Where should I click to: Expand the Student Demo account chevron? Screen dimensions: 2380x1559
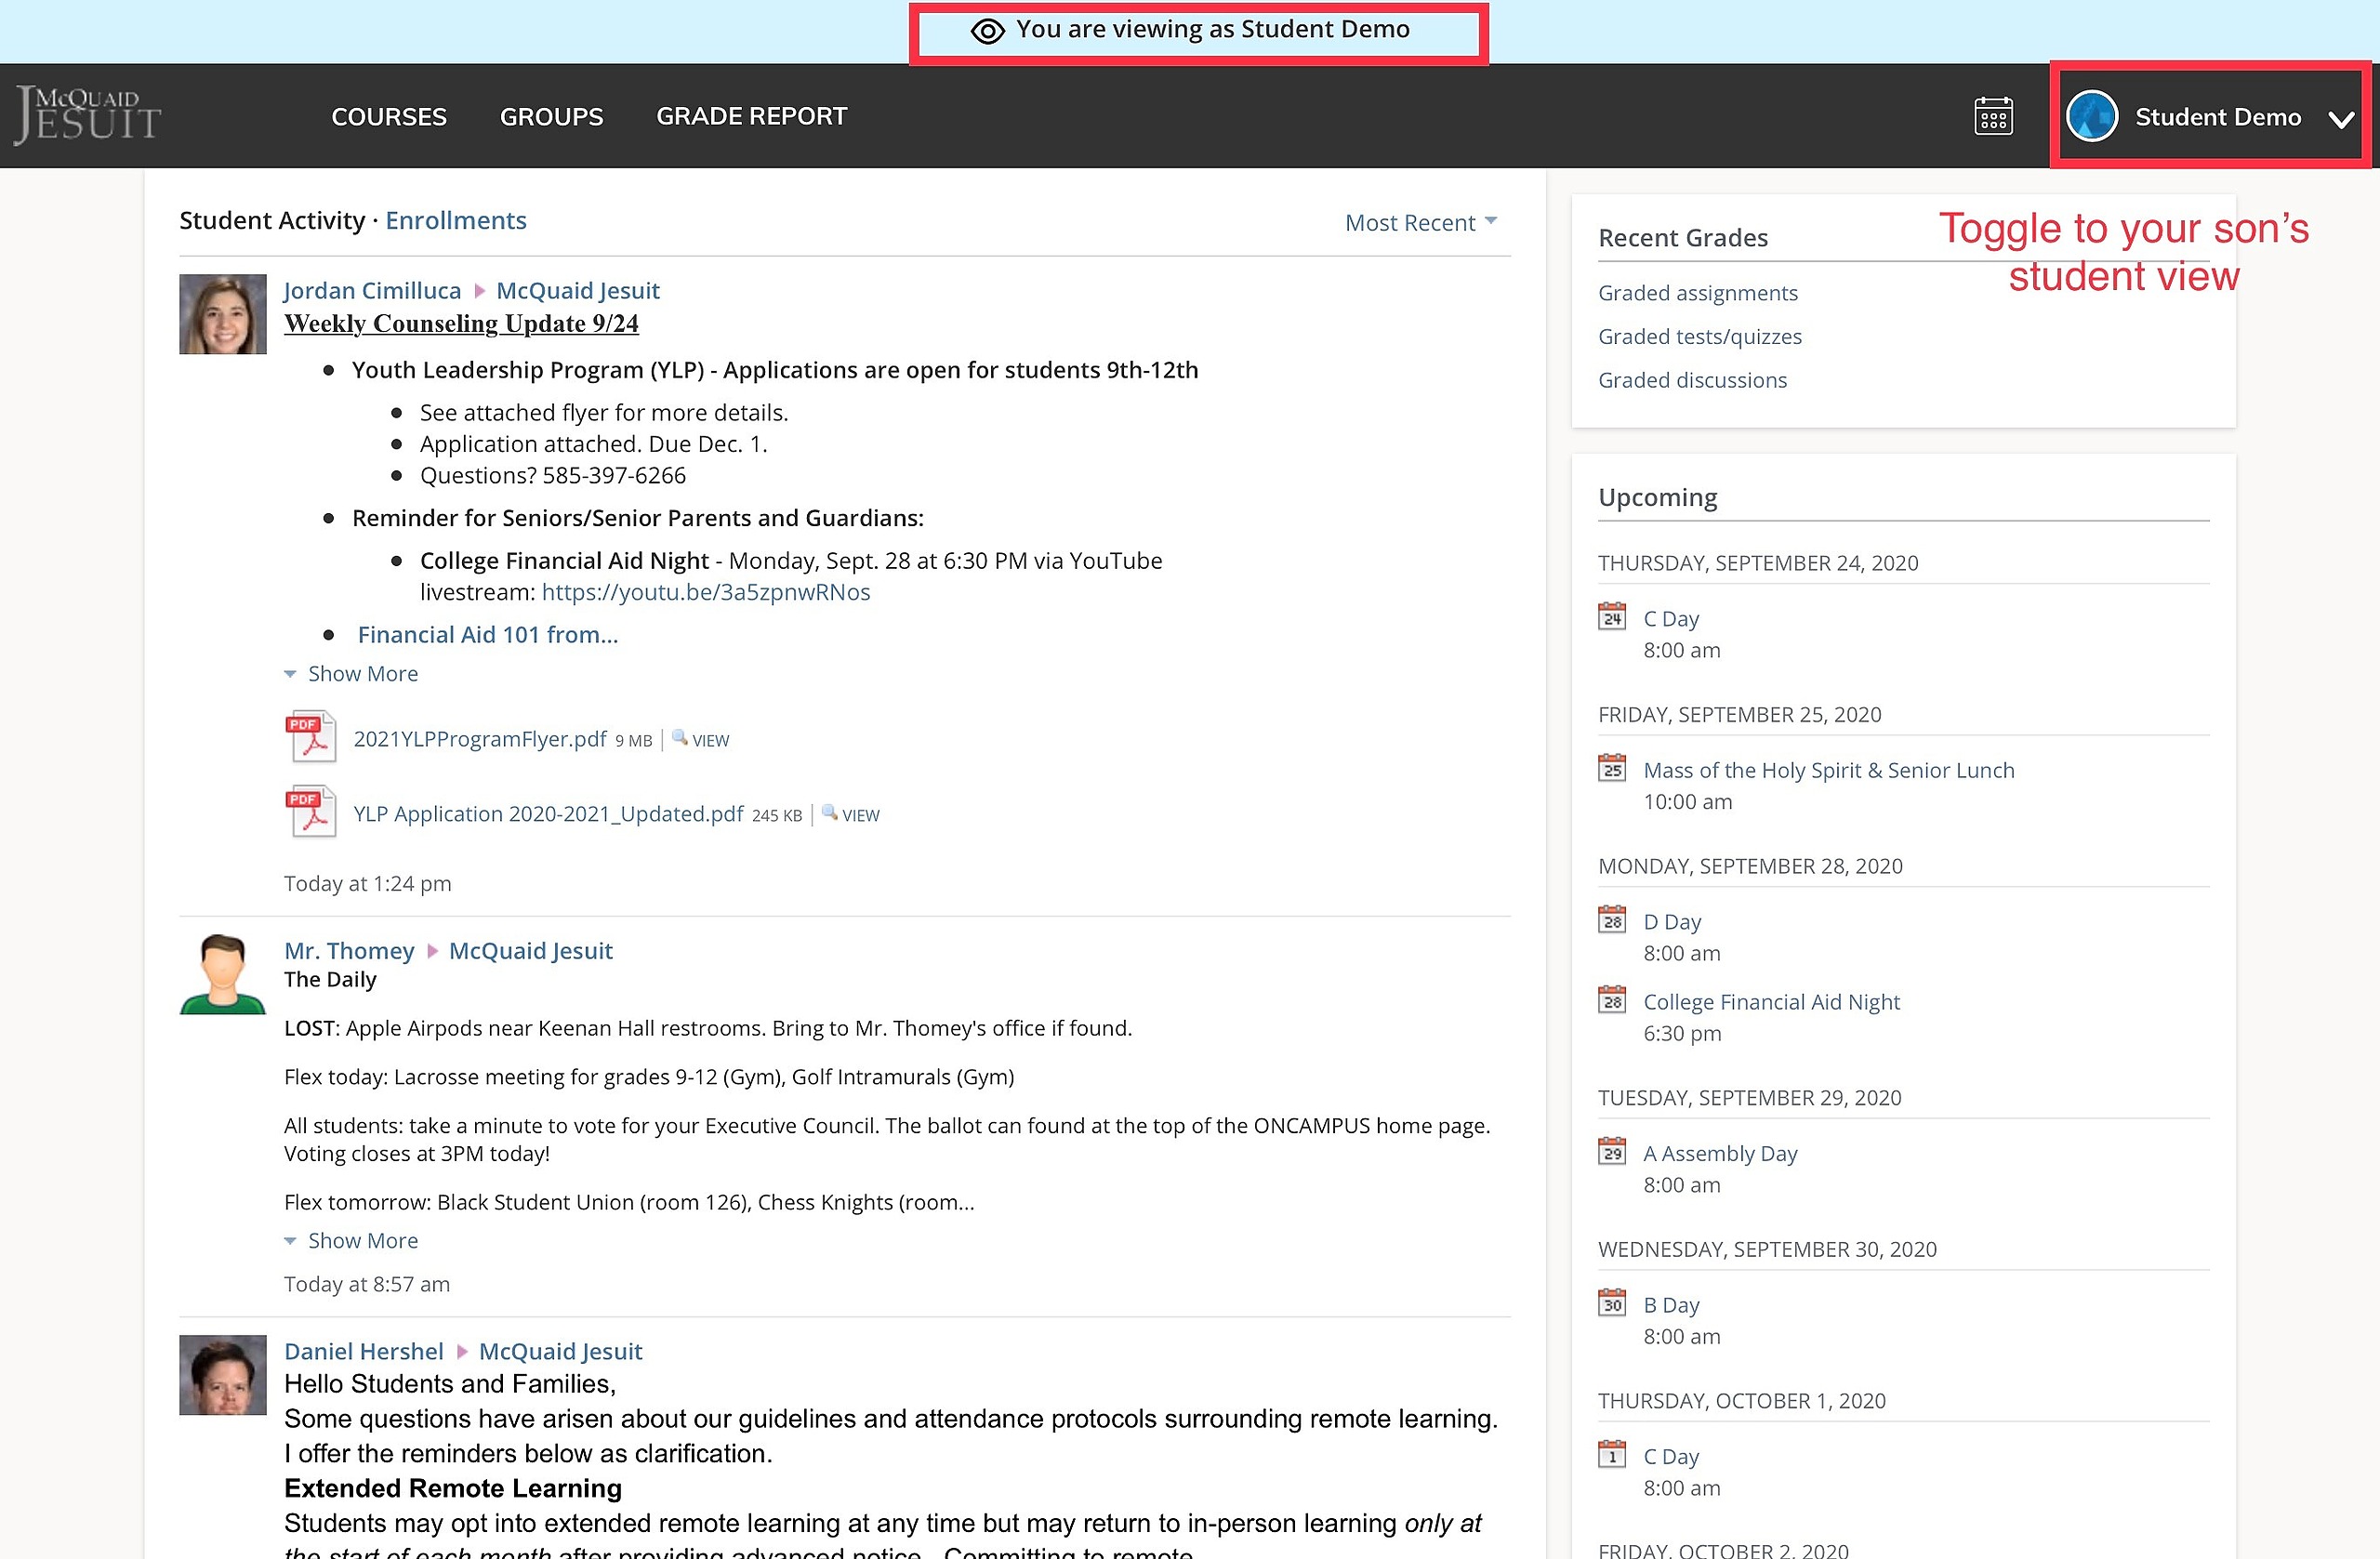click(x=2340, y=119)
